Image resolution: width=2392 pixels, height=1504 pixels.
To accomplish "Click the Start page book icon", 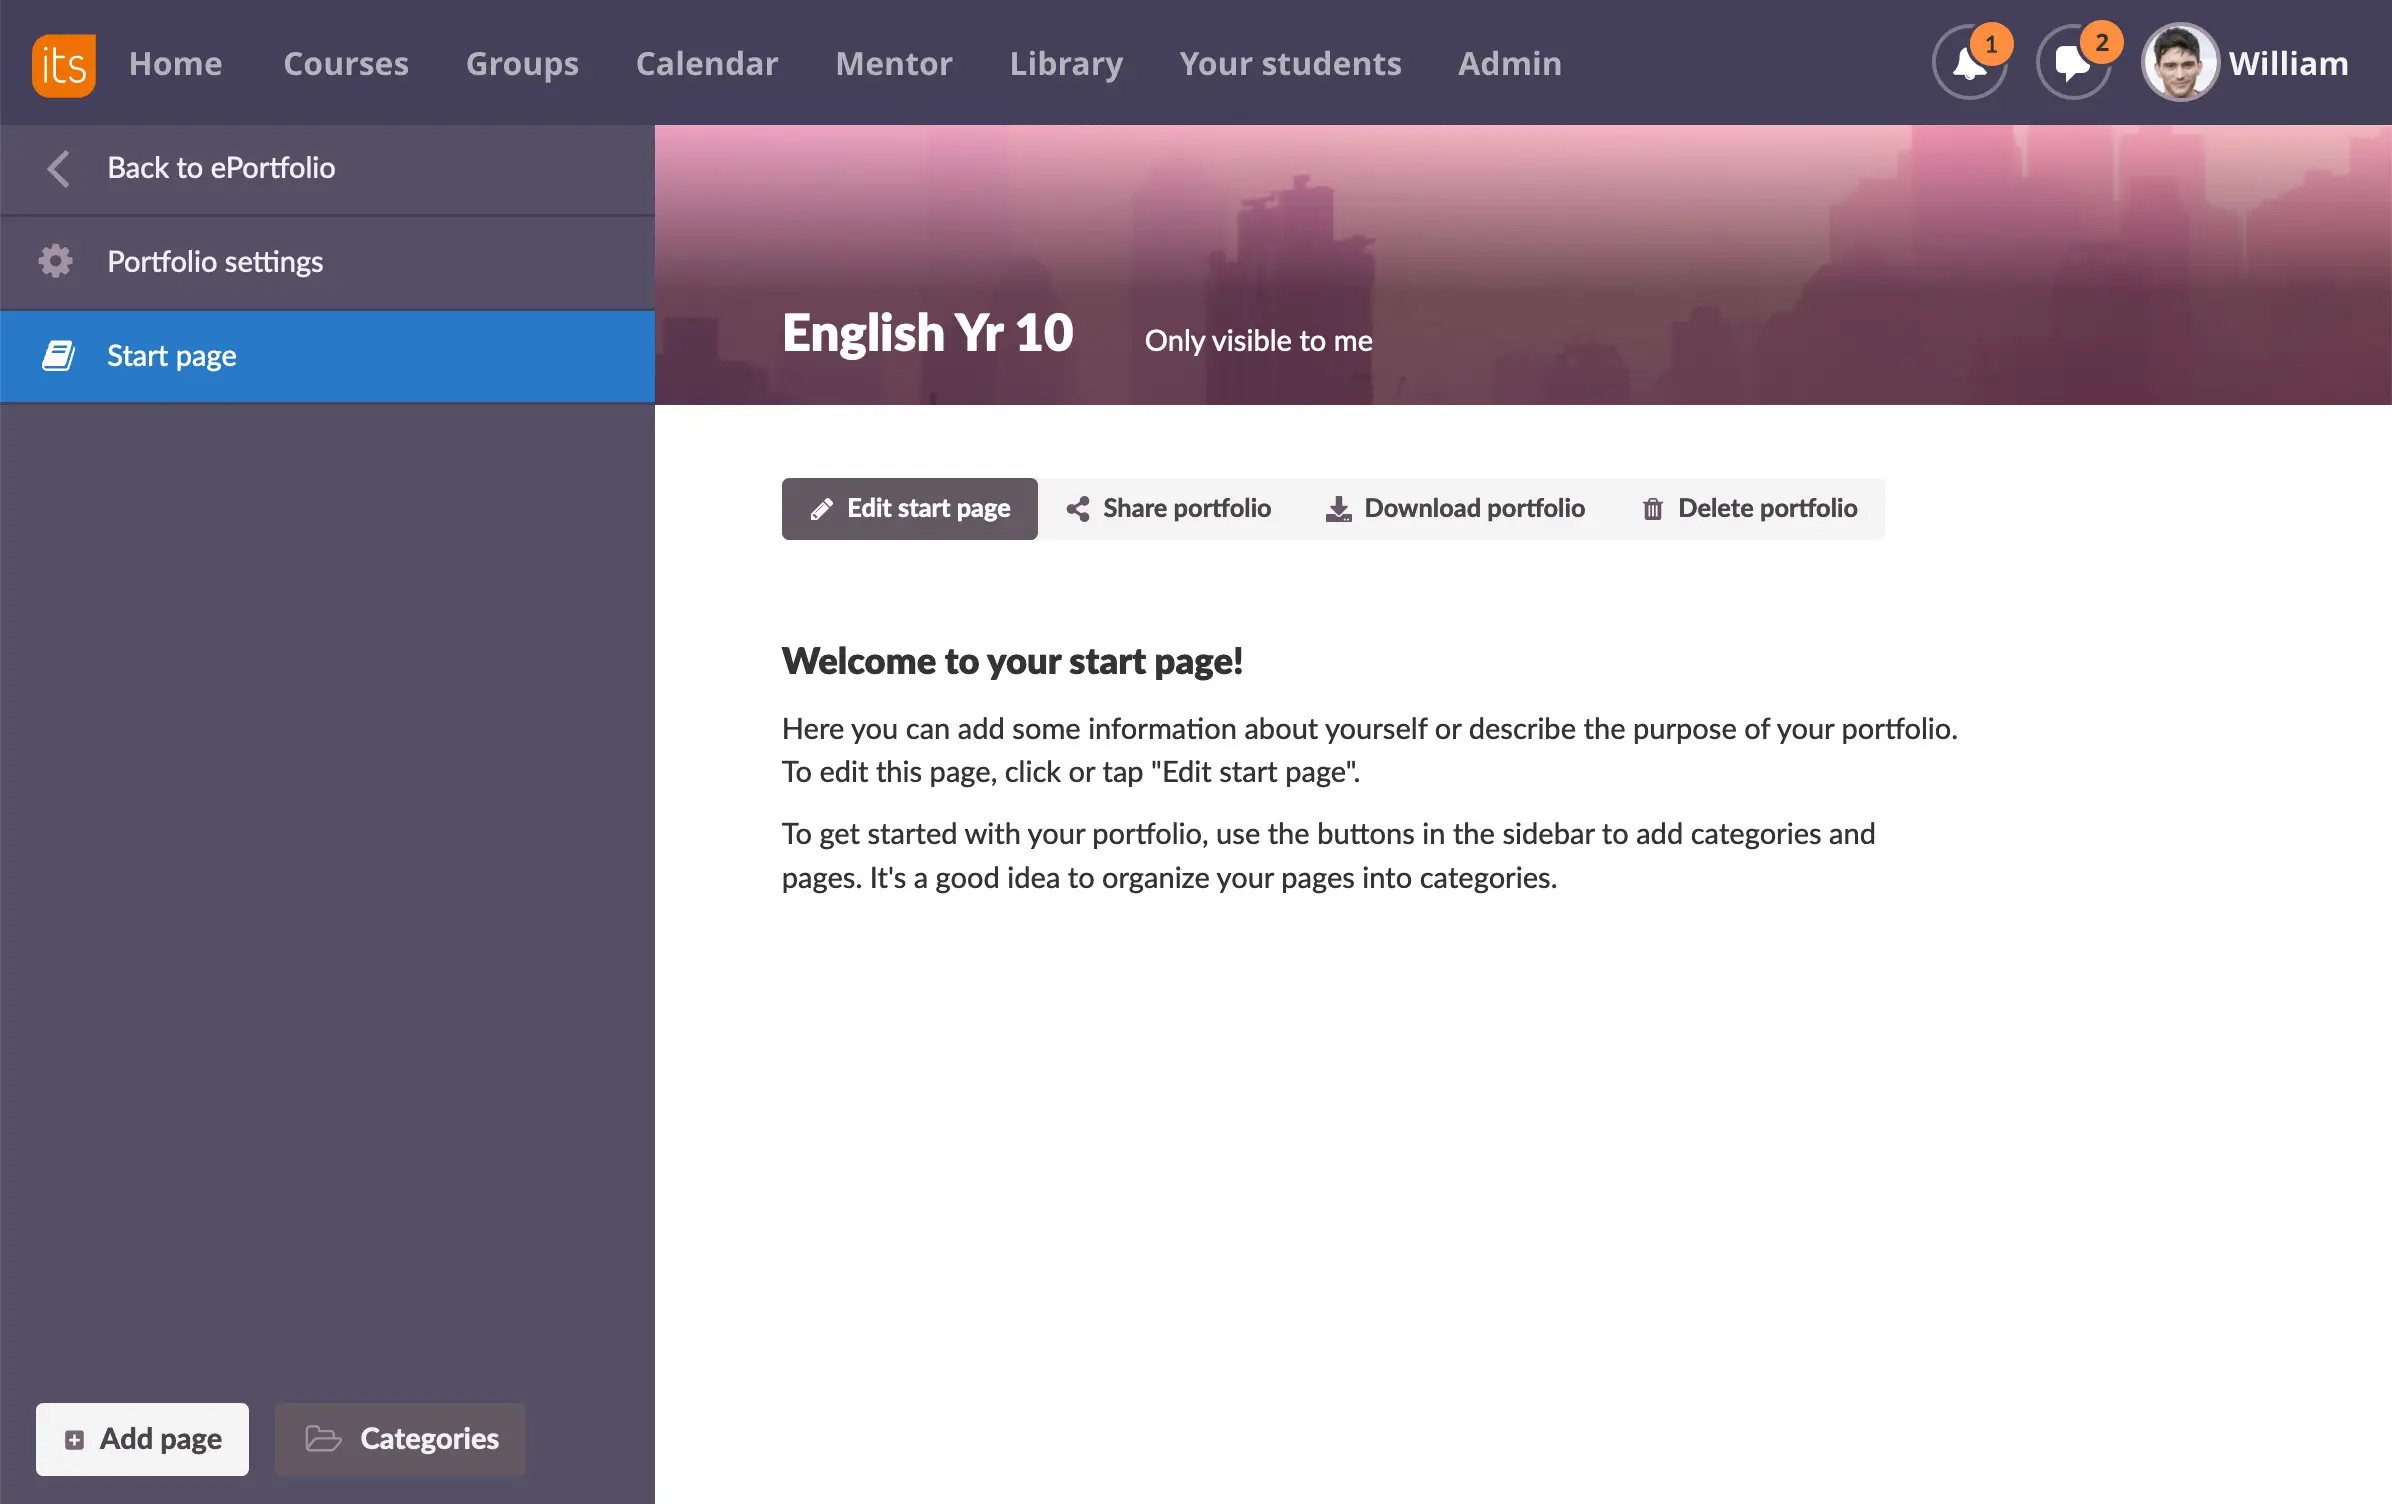I will pos(58,356).
